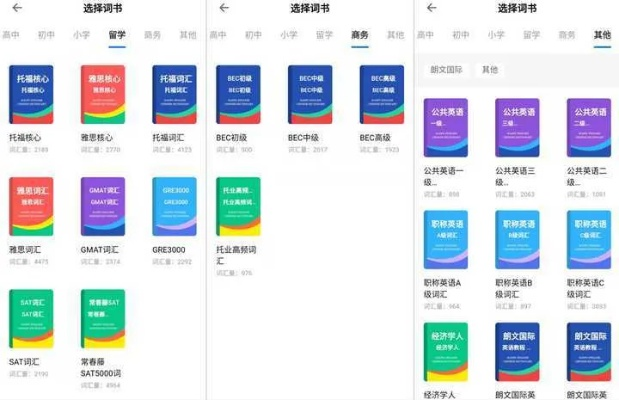Select the green SAT词汇 book cover
The width and height of the screenshot is (619, 400).
(31, 319)
